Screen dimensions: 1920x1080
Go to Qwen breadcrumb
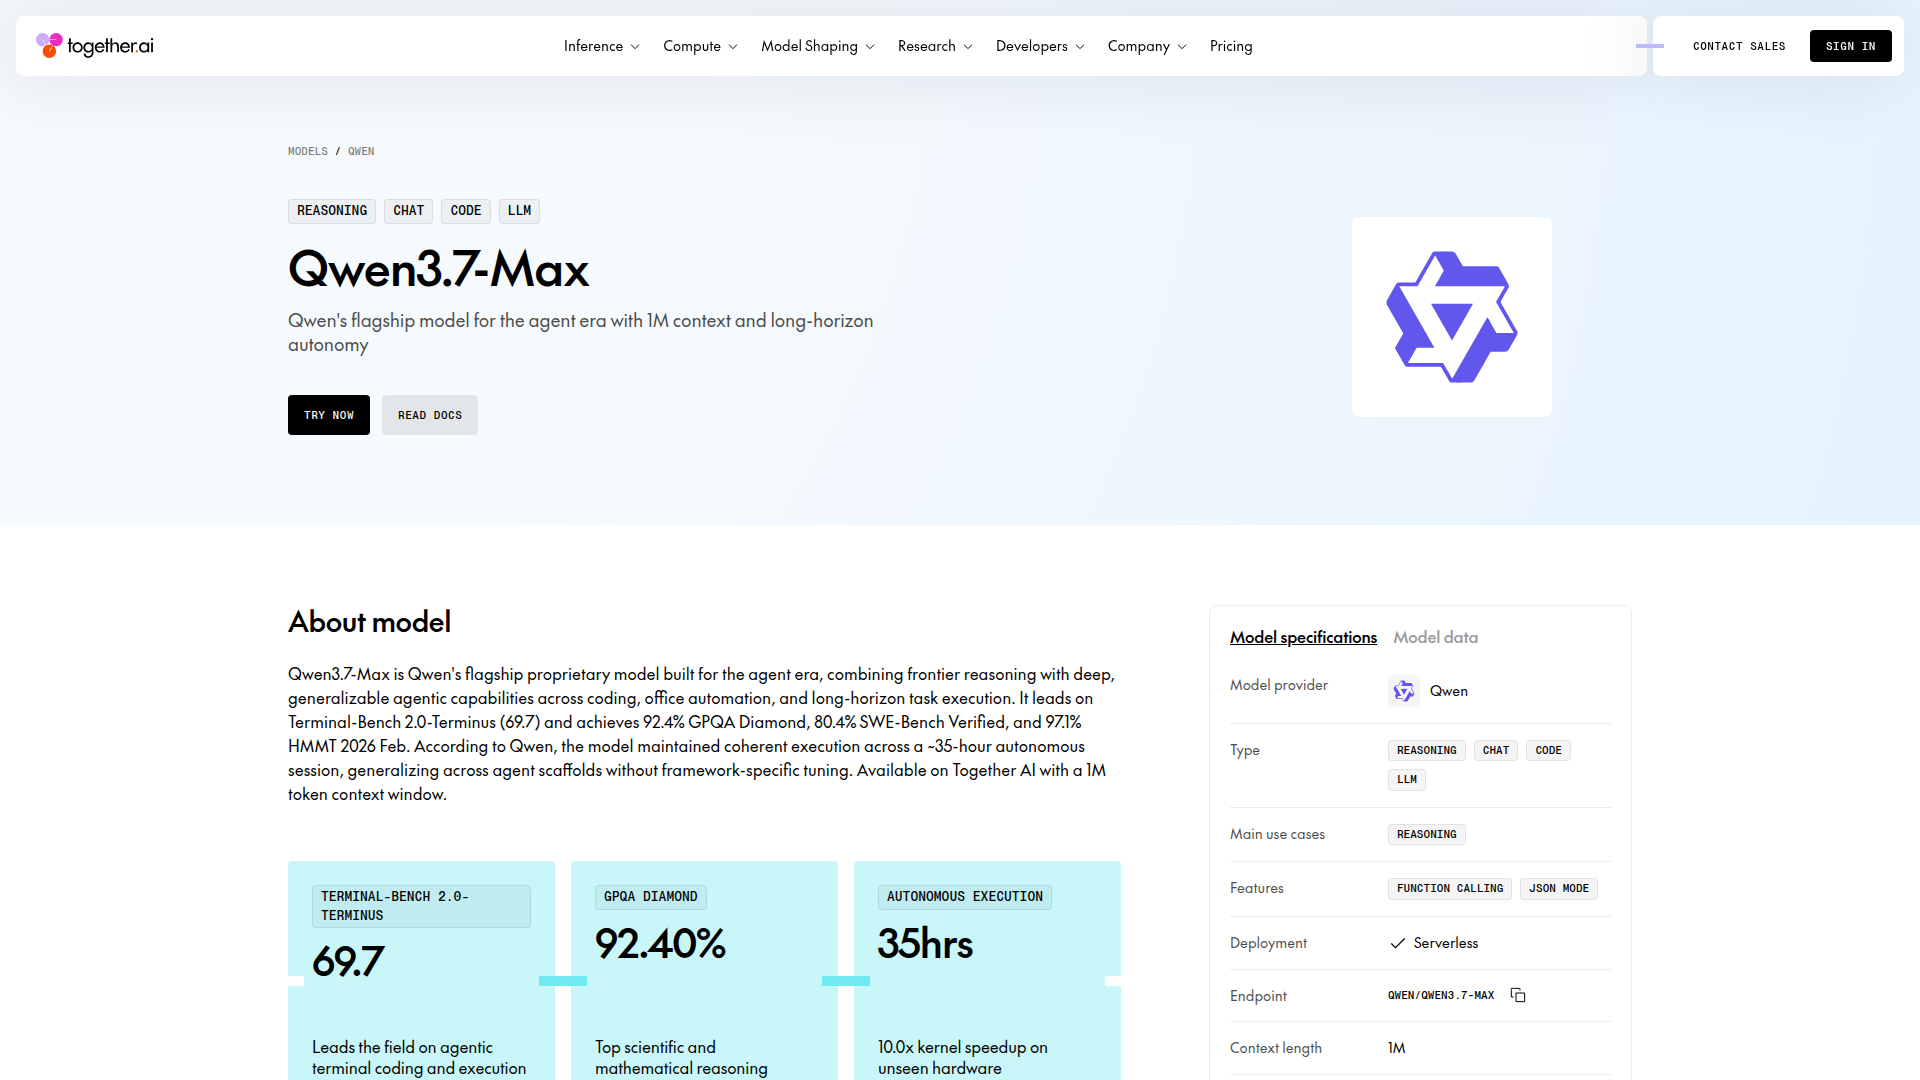click(361, 151)
